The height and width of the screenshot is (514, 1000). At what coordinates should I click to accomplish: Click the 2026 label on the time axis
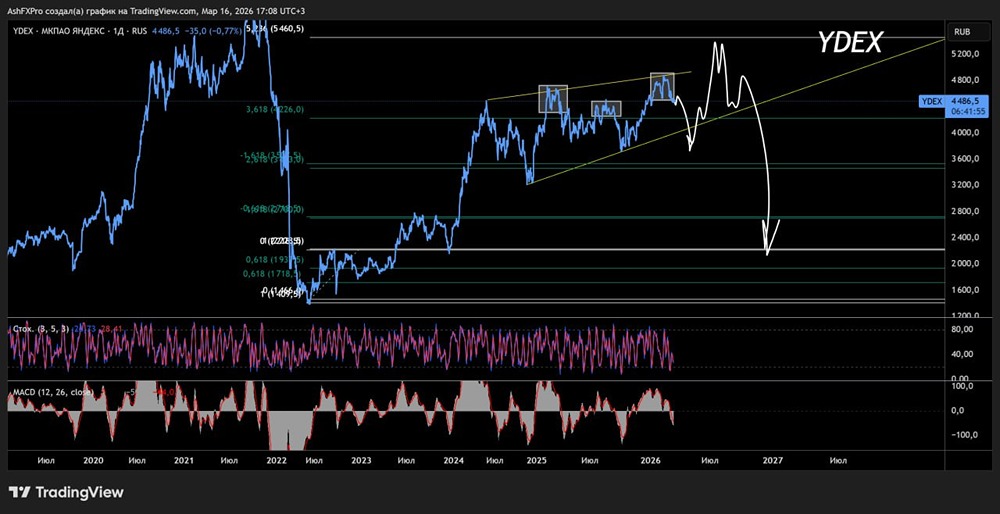pyautogui.click(x=650, y=460)
